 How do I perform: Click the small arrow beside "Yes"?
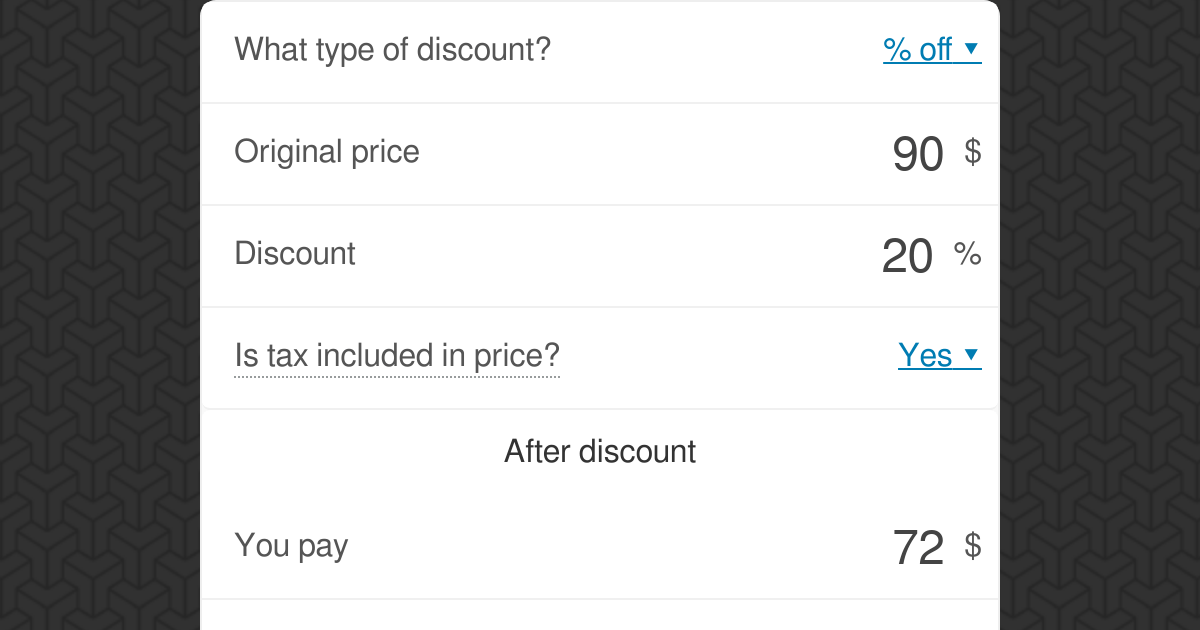971,354
